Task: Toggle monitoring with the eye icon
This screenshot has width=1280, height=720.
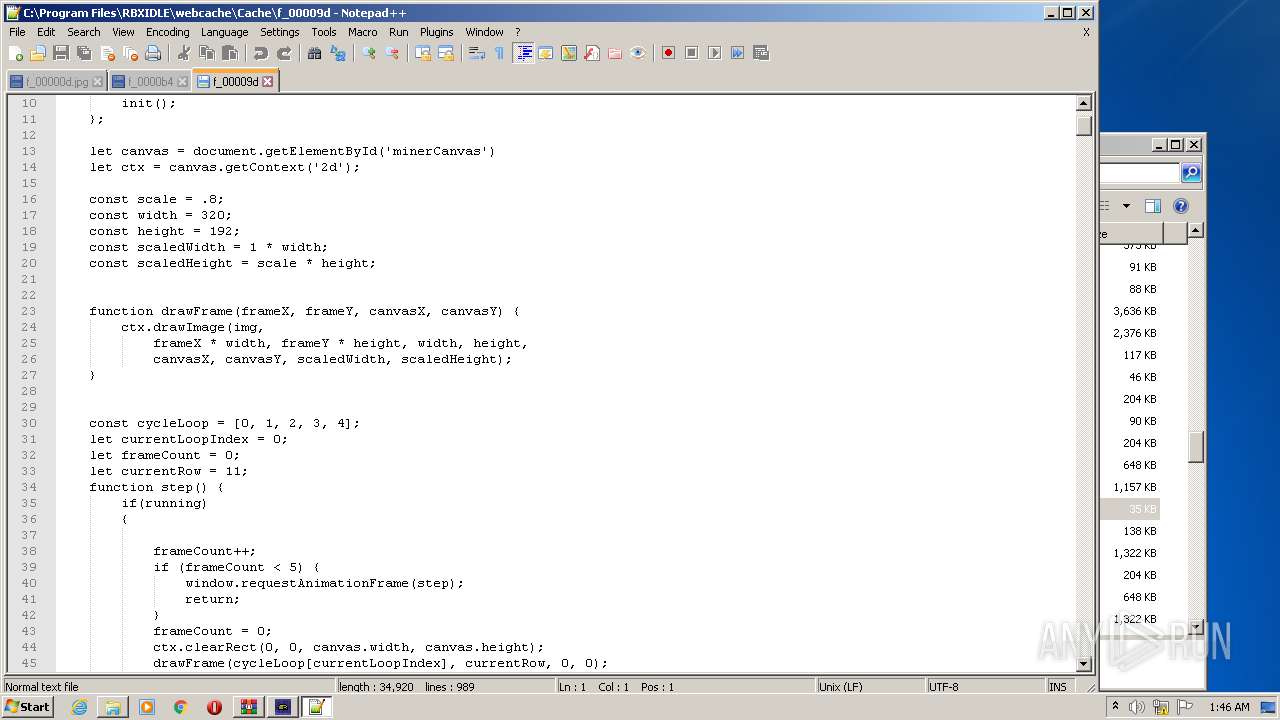Action: tap(637, 53)
